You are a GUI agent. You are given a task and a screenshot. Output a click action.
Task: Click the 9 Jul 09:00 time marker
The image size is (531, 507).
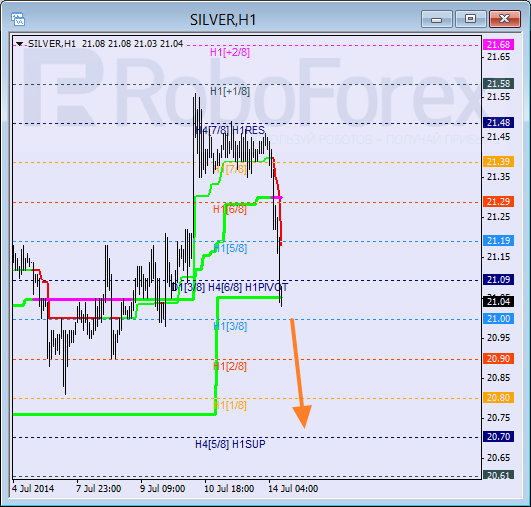pos(163,489)
